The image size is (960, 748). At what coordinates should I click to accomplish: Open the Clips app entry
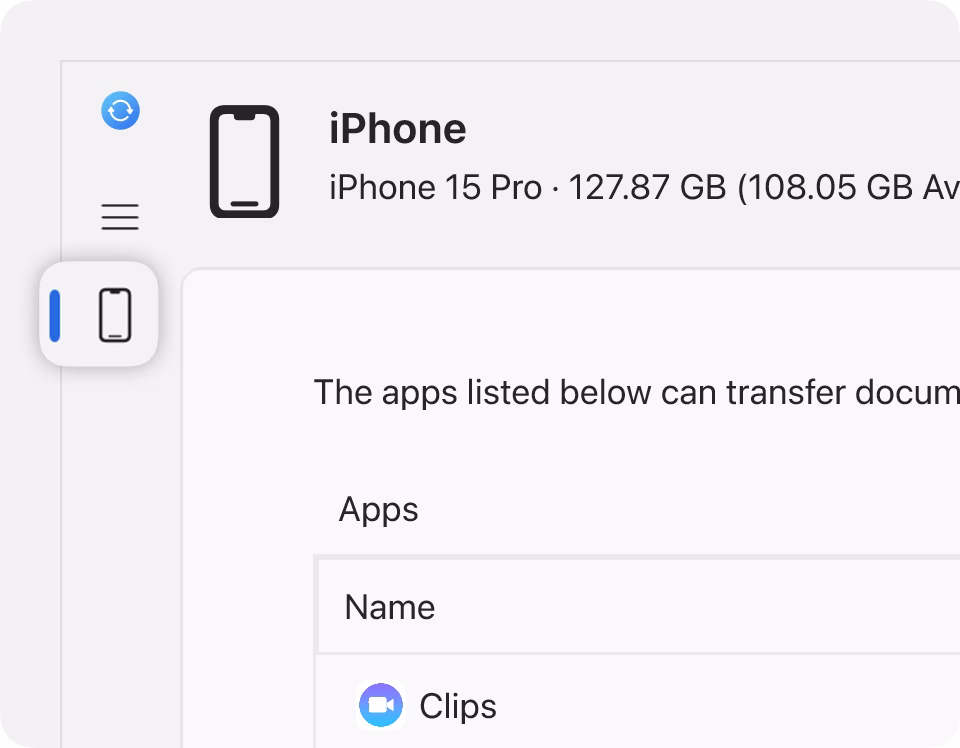pyautogui.click(x=456, y=705)
